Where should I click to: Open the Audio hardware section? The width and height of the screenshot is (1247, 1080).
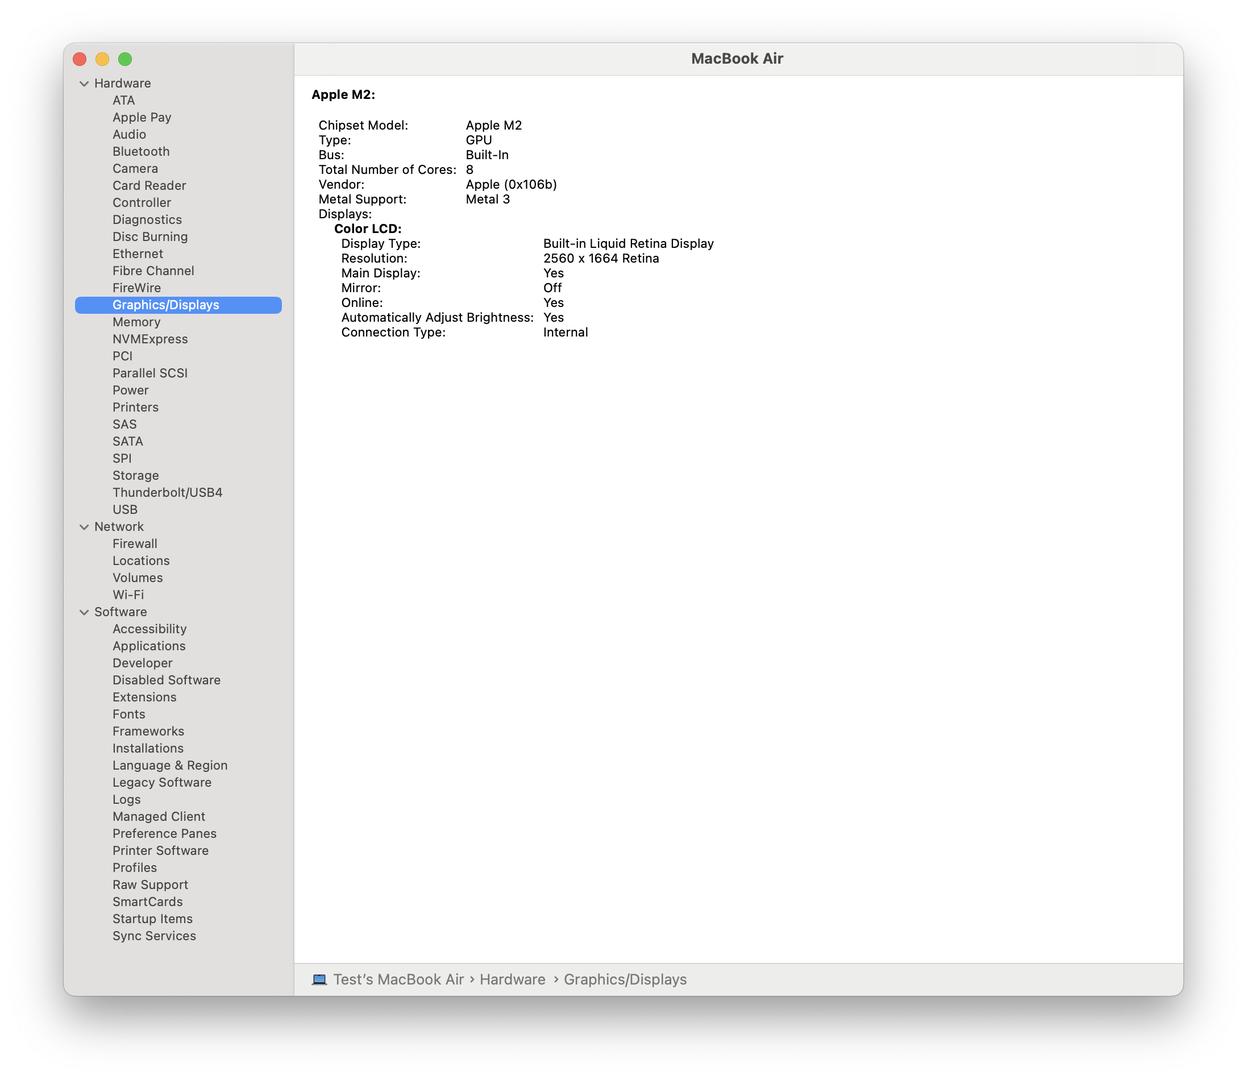[129, 134]
